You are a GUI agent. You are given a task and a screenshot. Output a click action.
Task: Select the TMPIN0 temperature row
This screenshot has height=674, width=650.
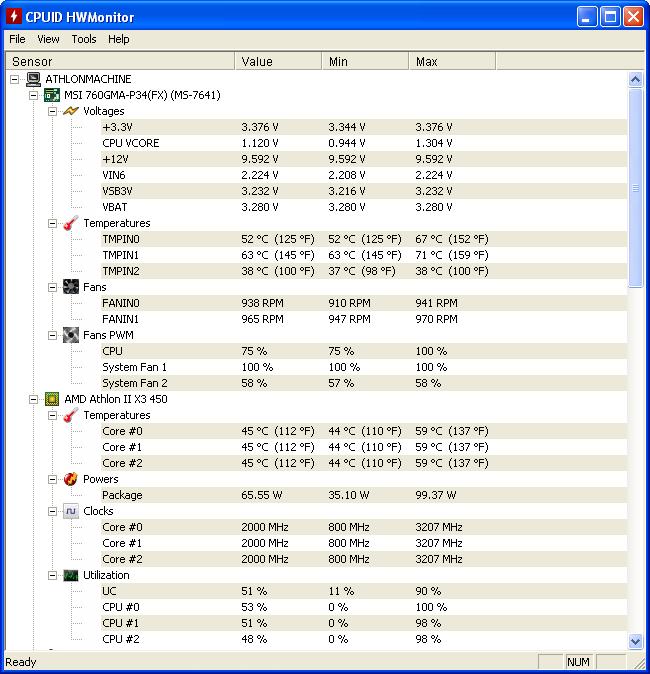(x=363, y=239)
